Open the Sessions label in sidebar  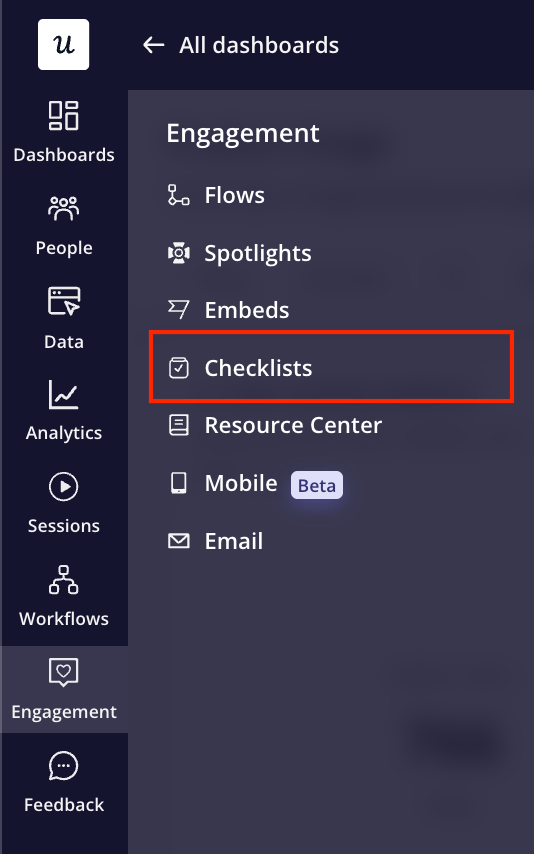[64, 526]
